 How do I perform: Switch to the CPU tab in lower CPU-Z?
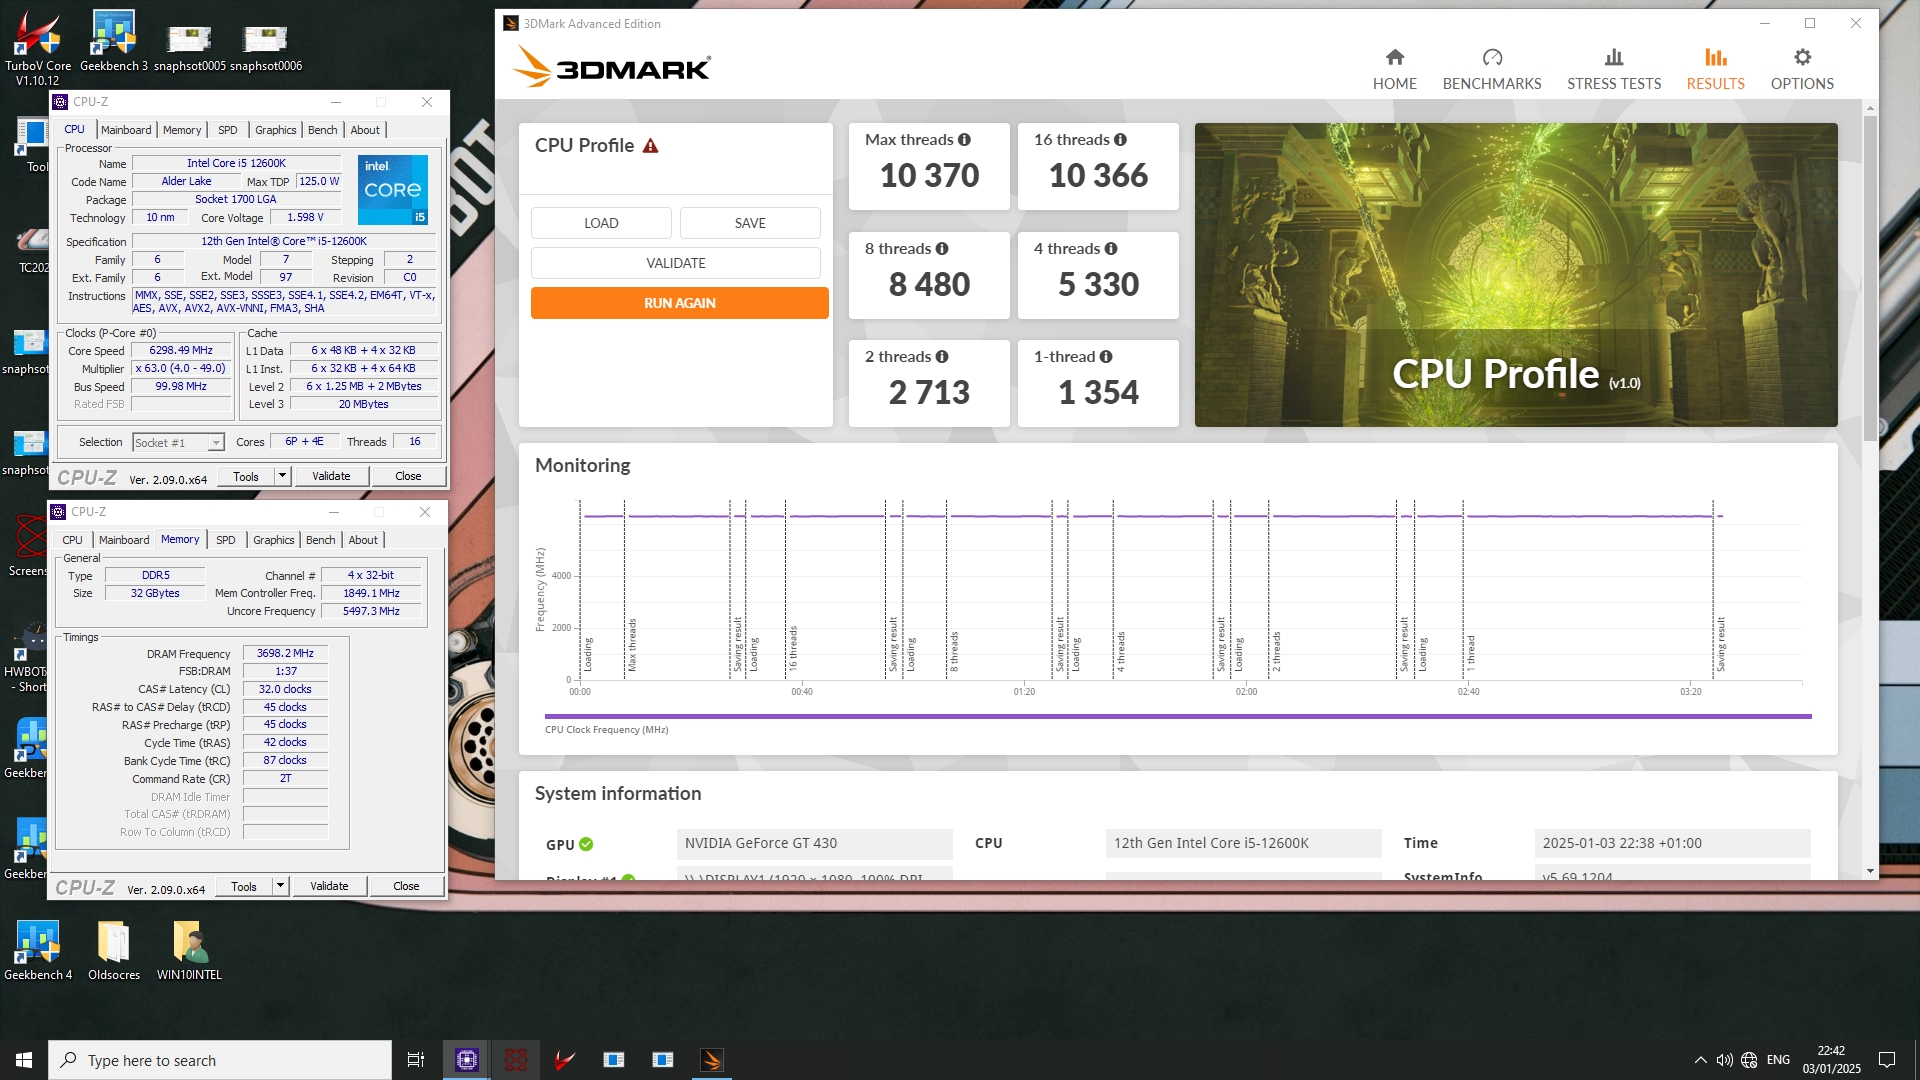pyautogui.click(x=72, y=540)
